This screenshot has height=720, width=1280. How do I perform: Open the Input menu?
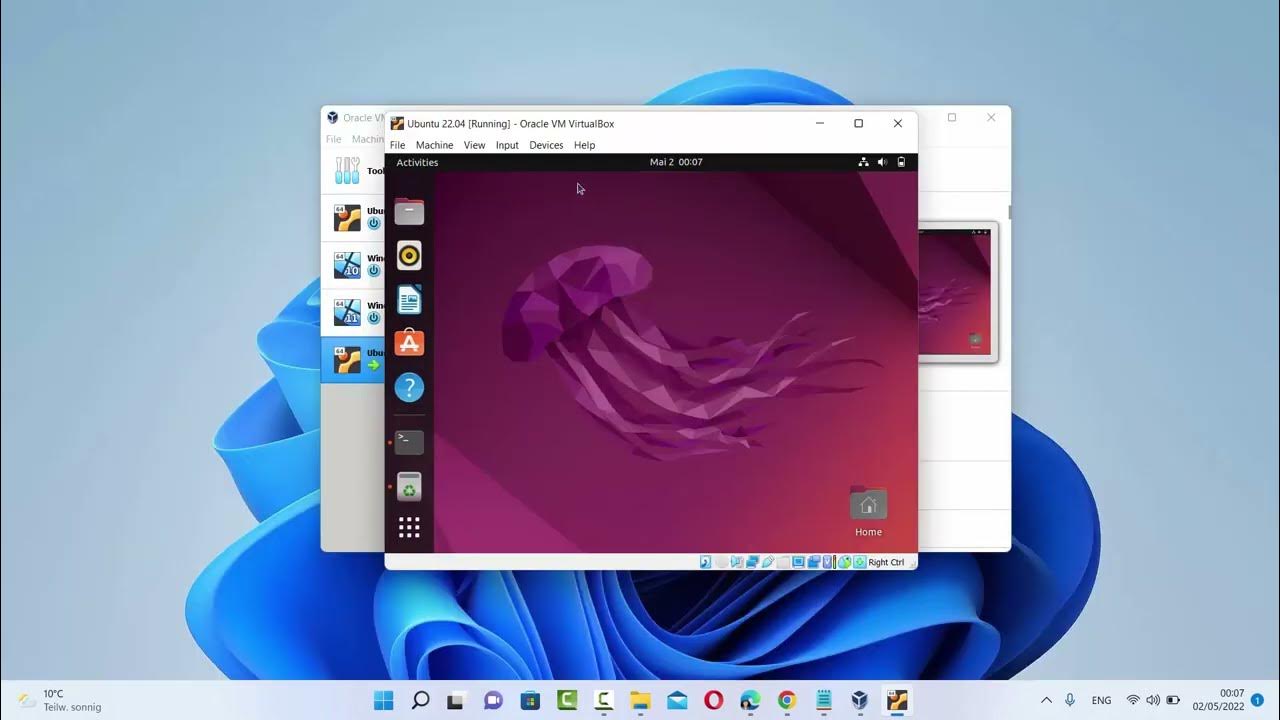(x=507, y=145)
